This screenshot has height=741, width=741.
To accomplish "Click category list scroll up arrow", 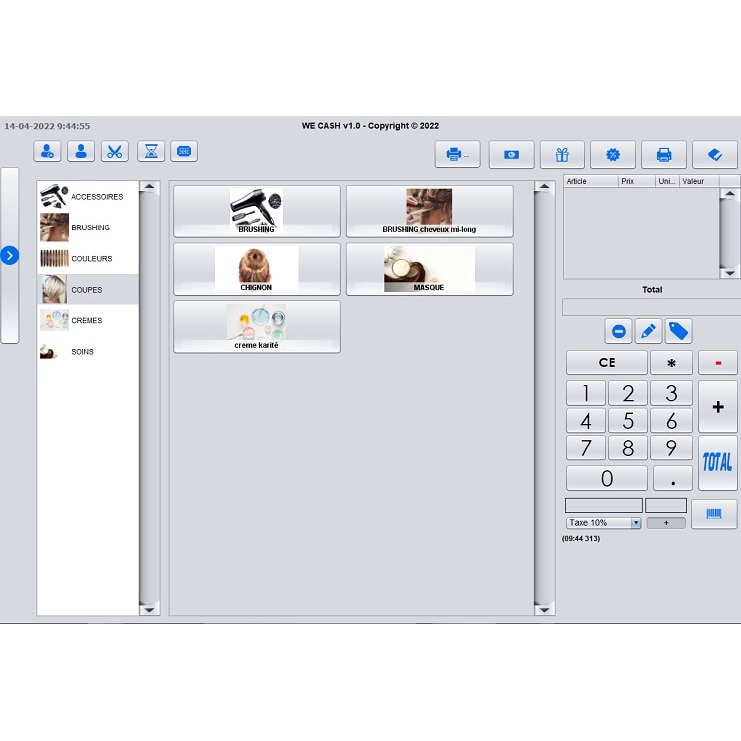I will tap(149, 187).
